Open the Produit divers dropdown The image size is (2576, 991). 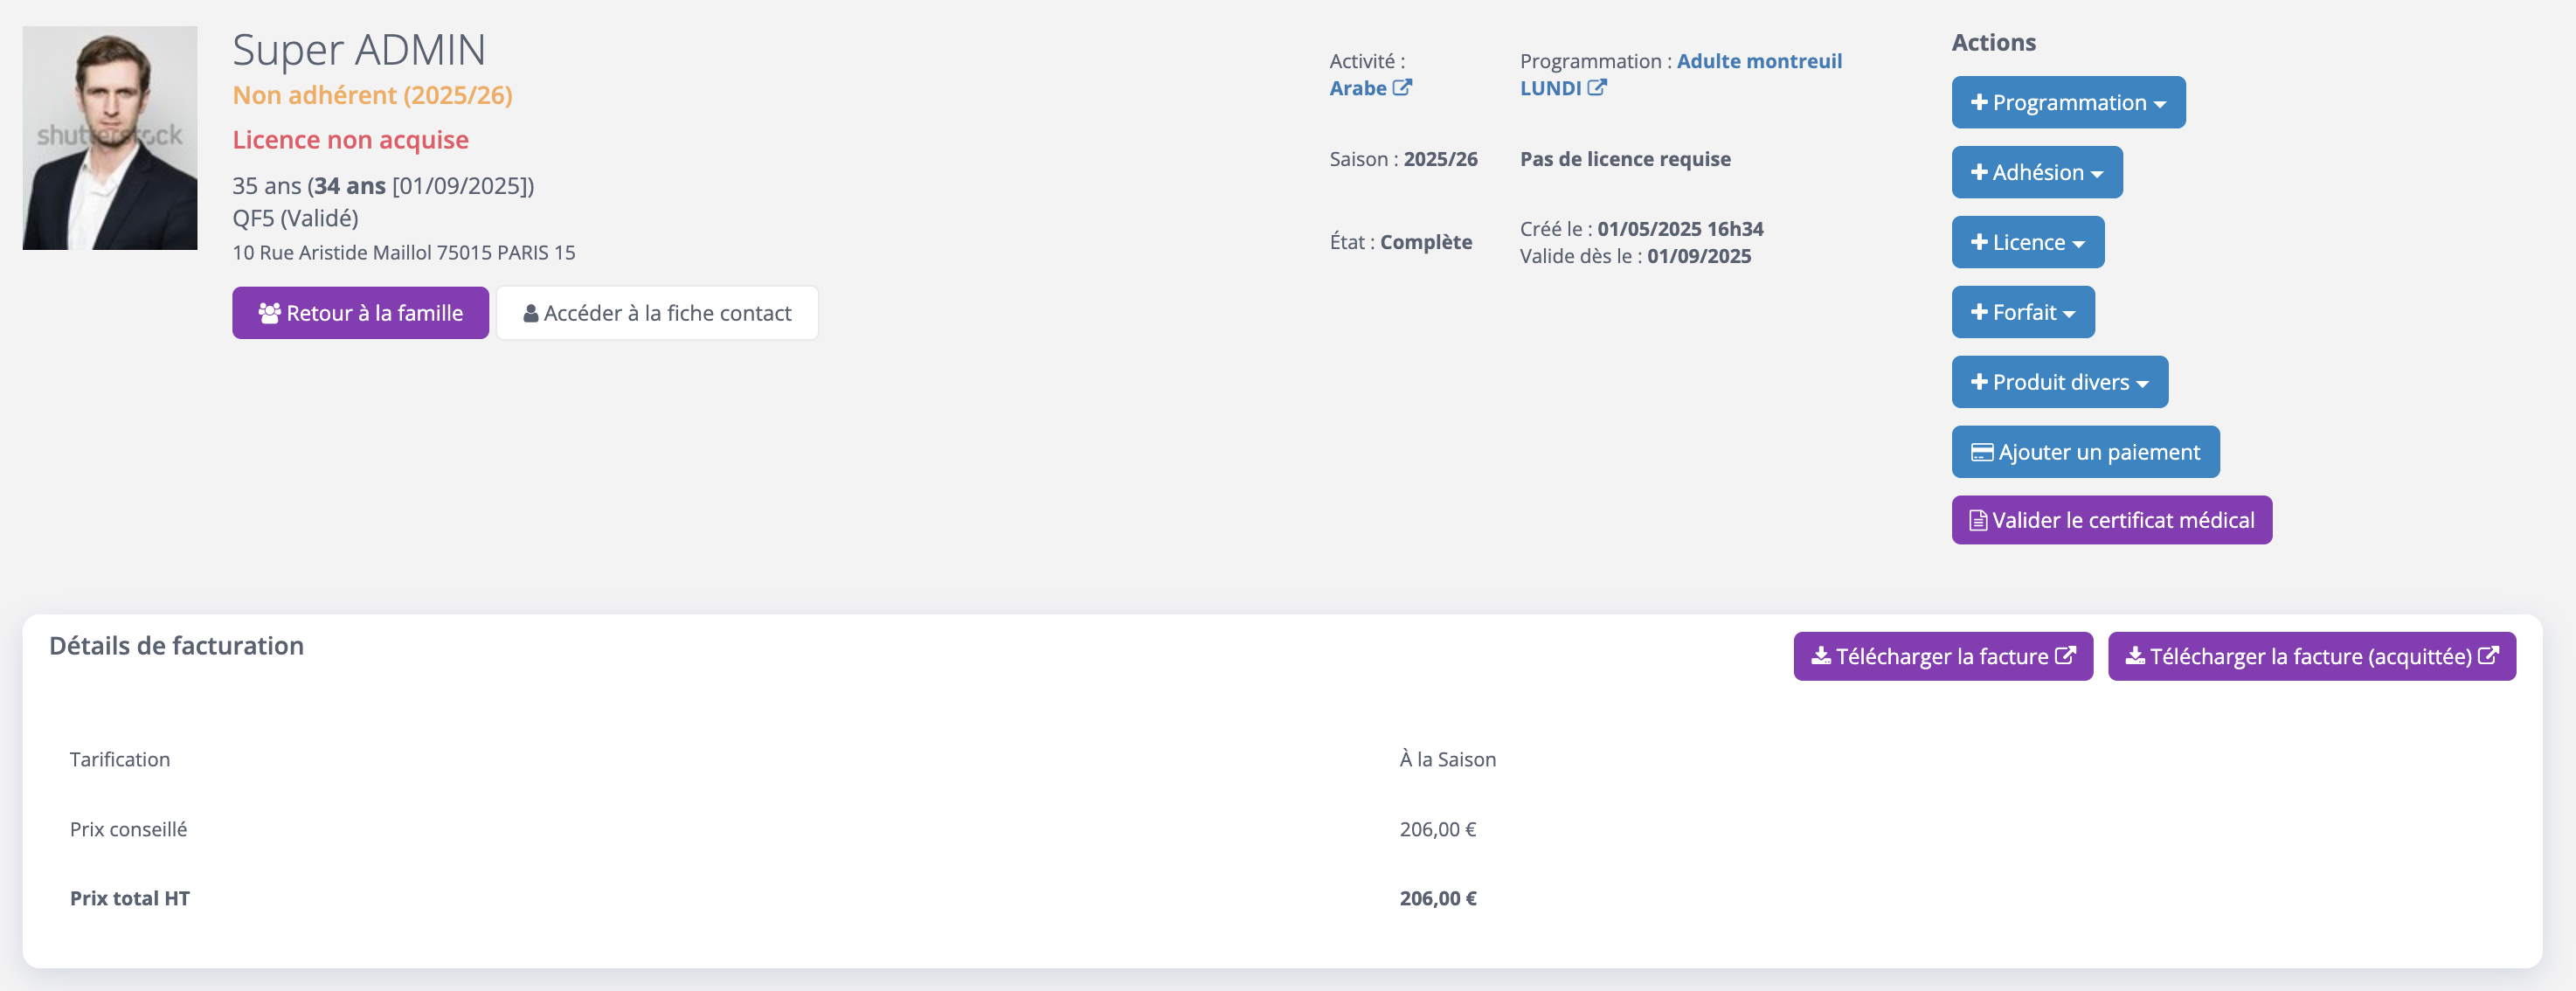[2059, 383]
